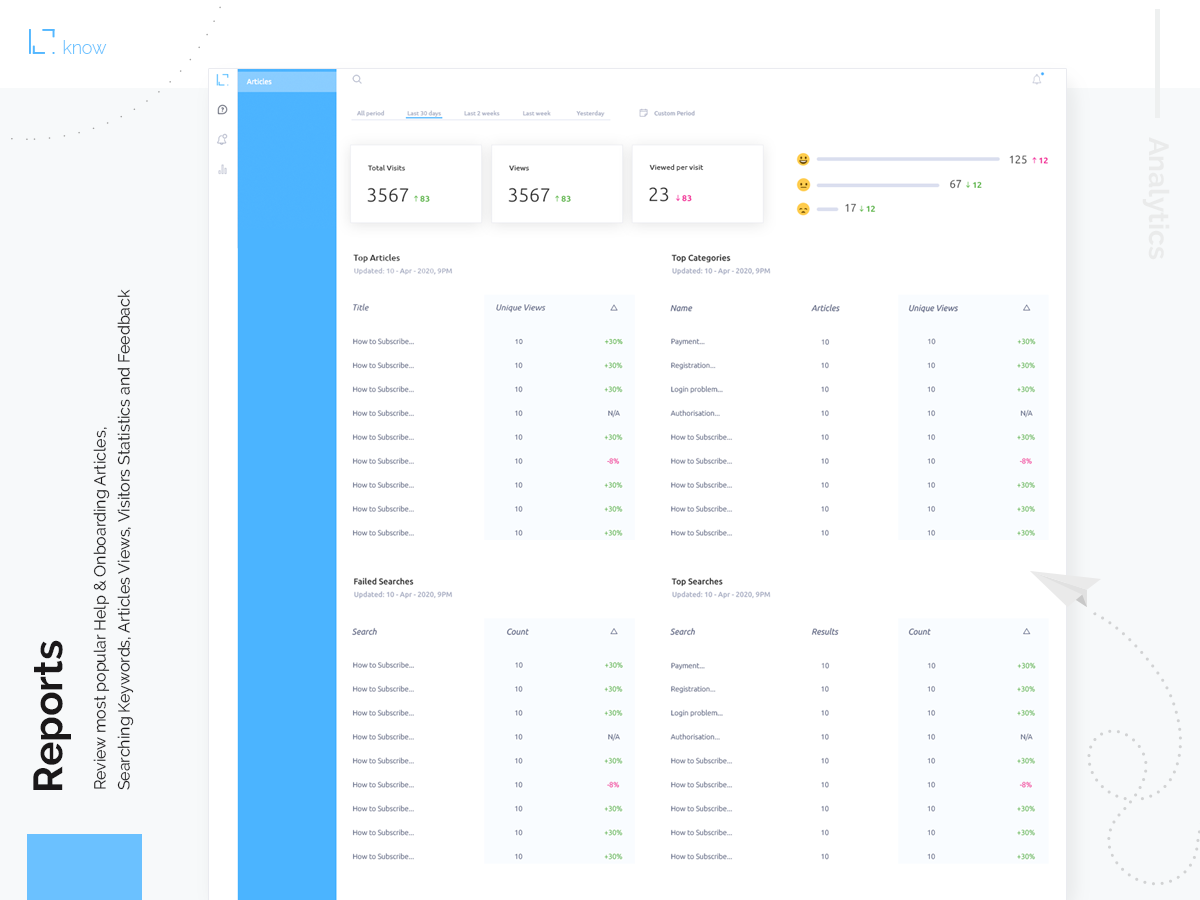Sort Top Categories by delta triangle
The image size is (1200, 900).
(1026, 308)
